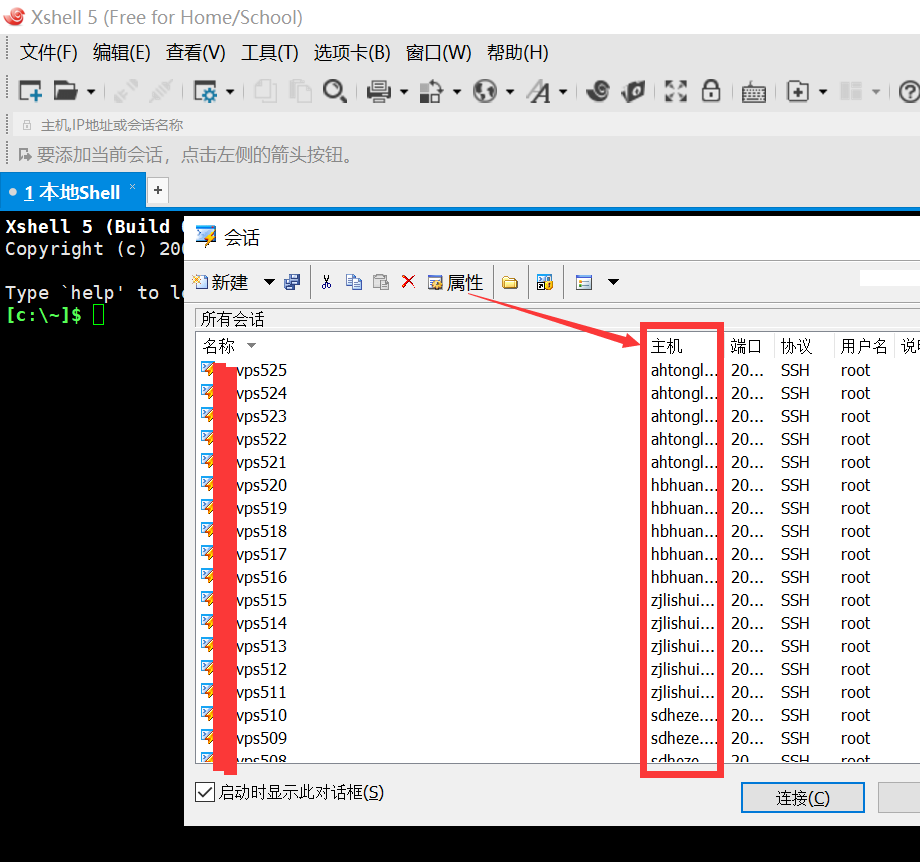Toggle Full Screen mode icon

coord(675,91)
